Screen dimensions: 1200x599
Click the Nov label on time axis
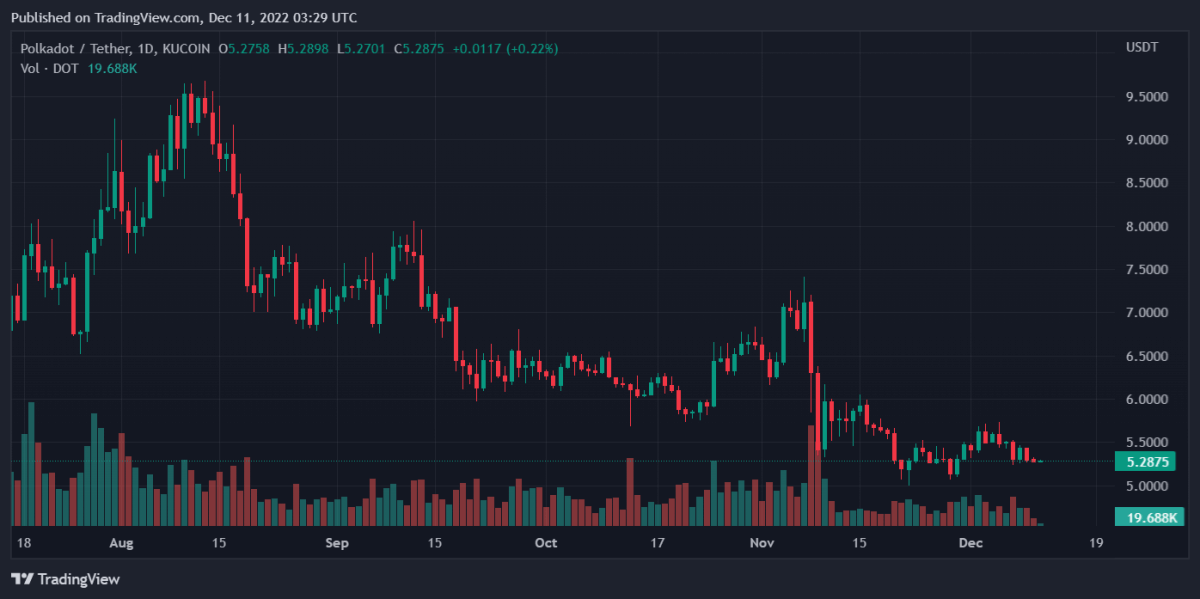[x=762, y=543]
